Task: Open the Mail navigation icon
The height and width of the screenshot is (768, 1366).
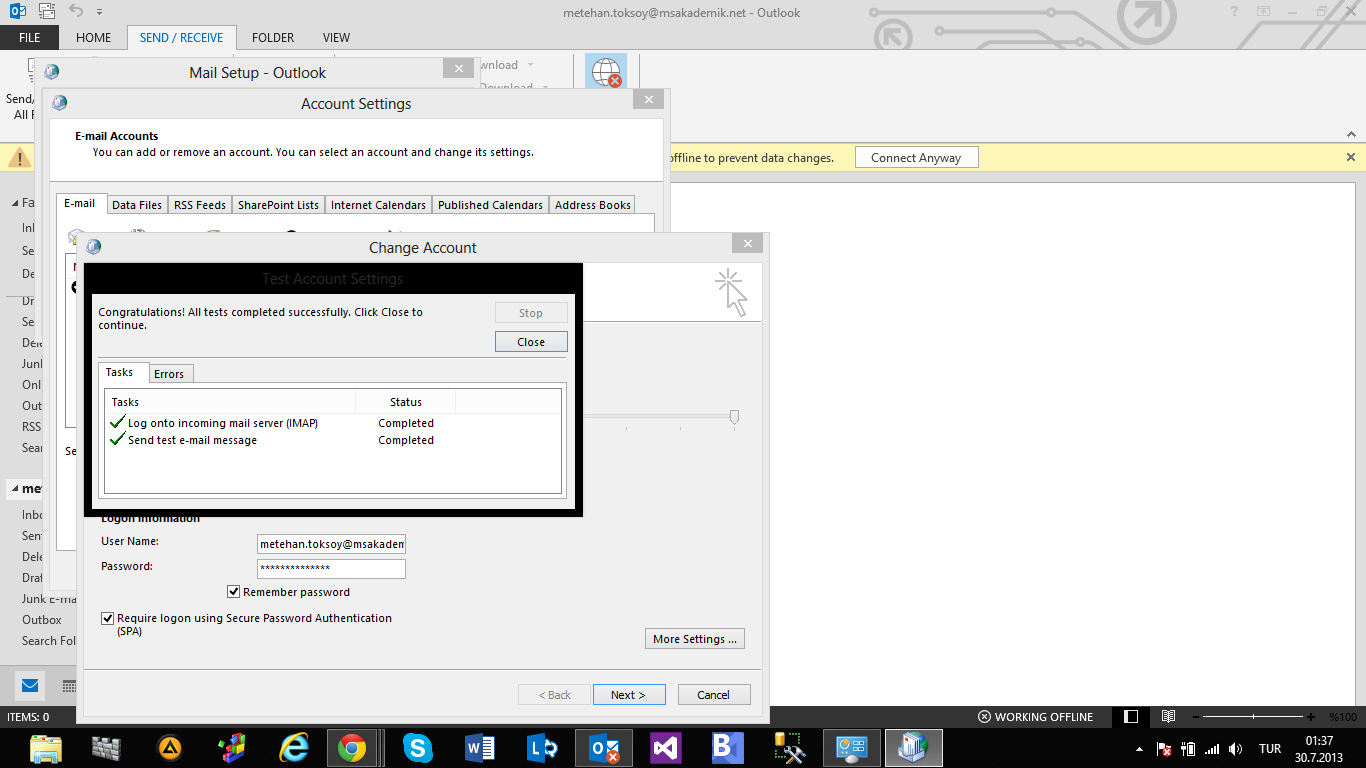Action: pyautogui.click(x=30, y=686)
